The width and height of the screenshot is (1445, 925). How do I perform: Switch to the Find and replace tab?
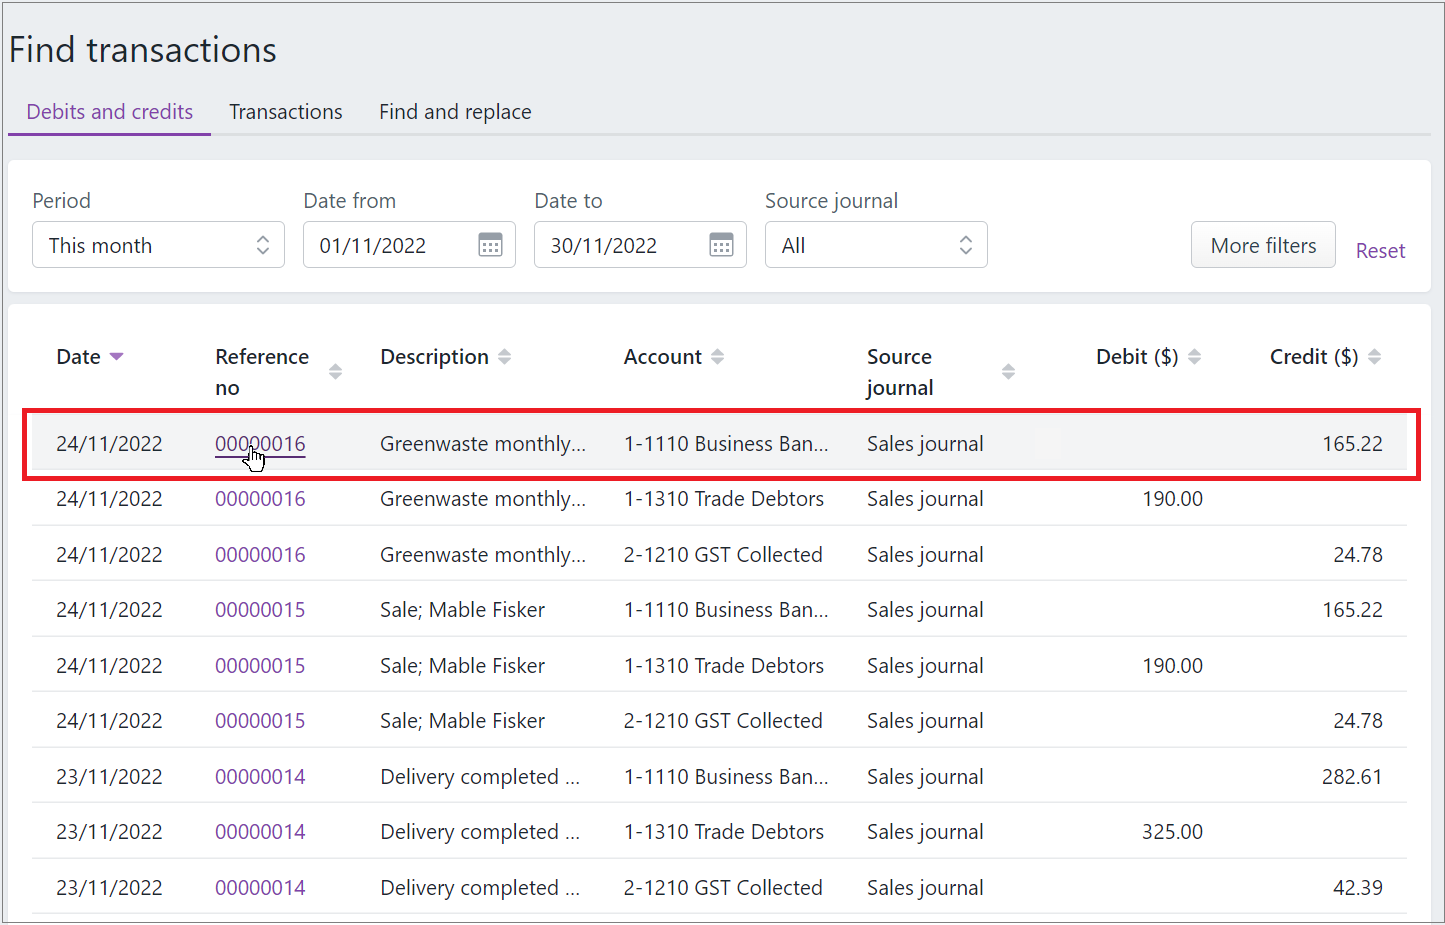click(455, 112)
